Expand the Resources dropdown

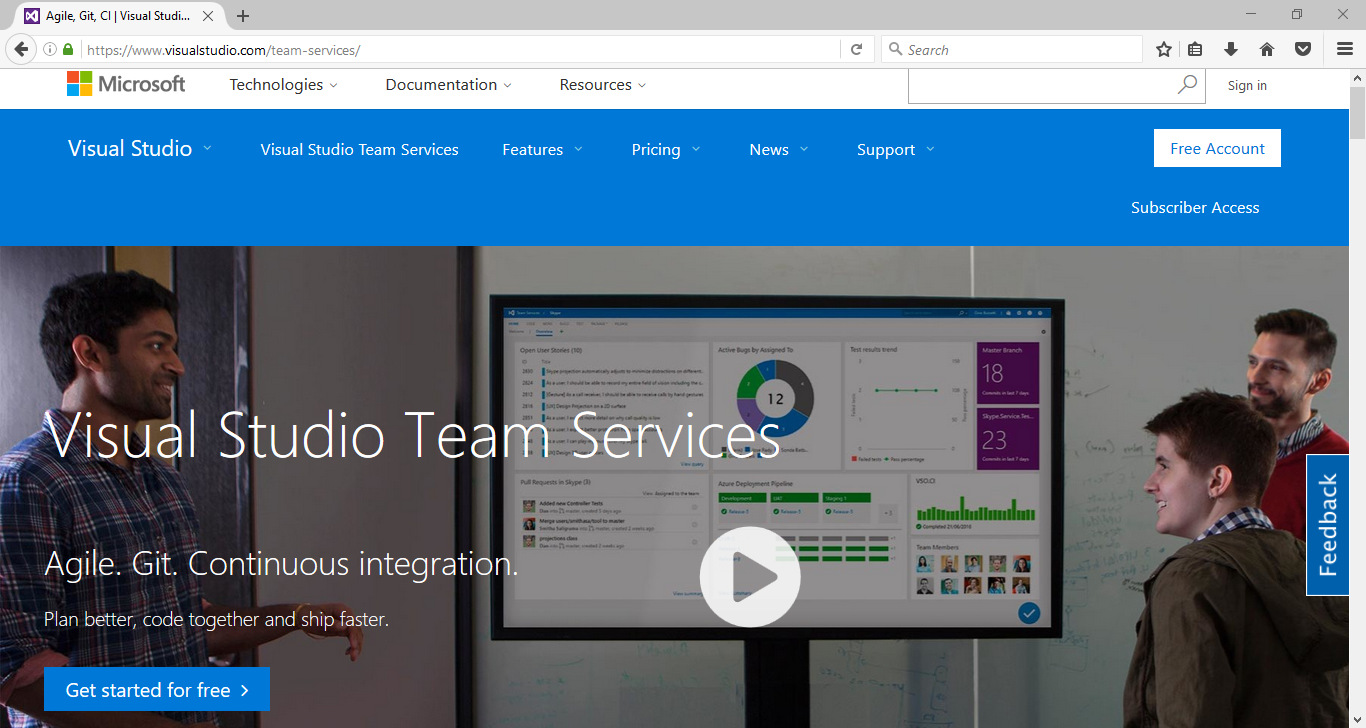point(603,85)
